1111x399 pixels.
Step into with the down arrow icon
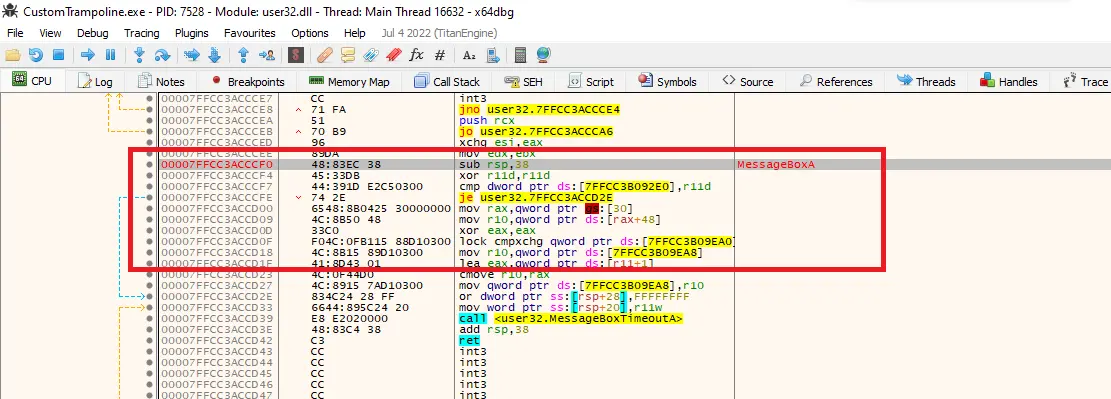(140, 55)
